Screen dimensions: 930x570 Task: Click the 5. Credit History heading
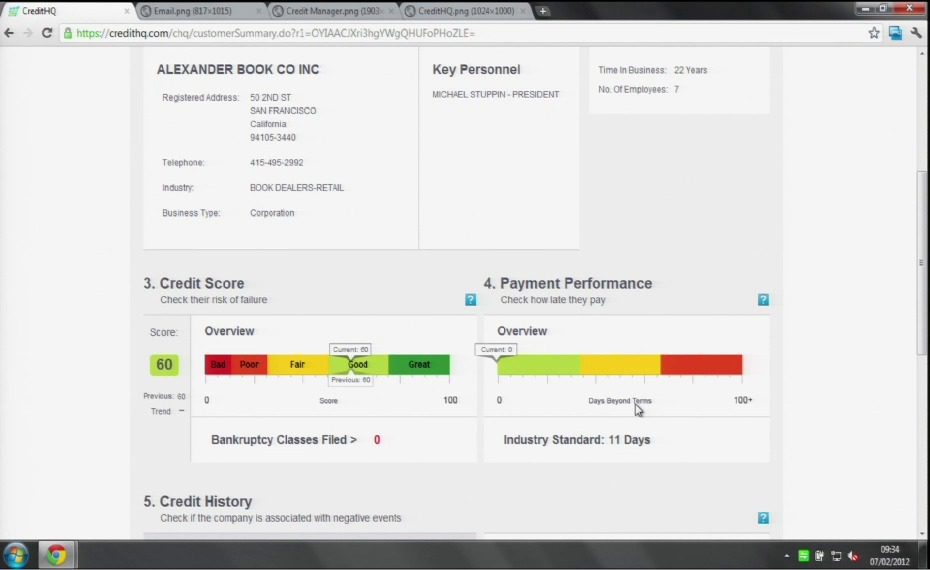pyautogui.click(x=198, y=501)
